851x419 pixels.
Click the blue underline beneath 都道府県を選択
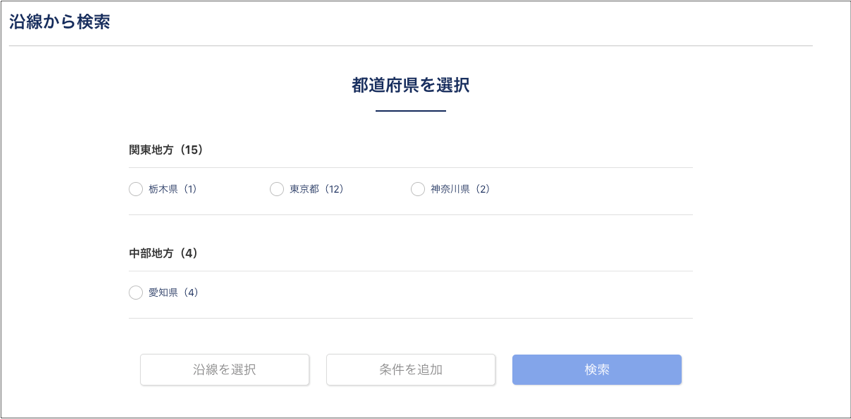pyautogui.click(x=410, y=110)
